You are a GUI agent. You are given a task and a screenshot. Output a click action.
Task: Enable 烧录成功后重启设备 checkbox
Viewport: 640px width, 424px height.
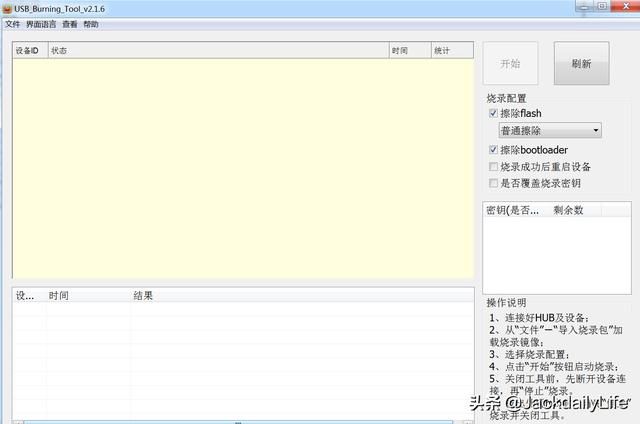493,166
